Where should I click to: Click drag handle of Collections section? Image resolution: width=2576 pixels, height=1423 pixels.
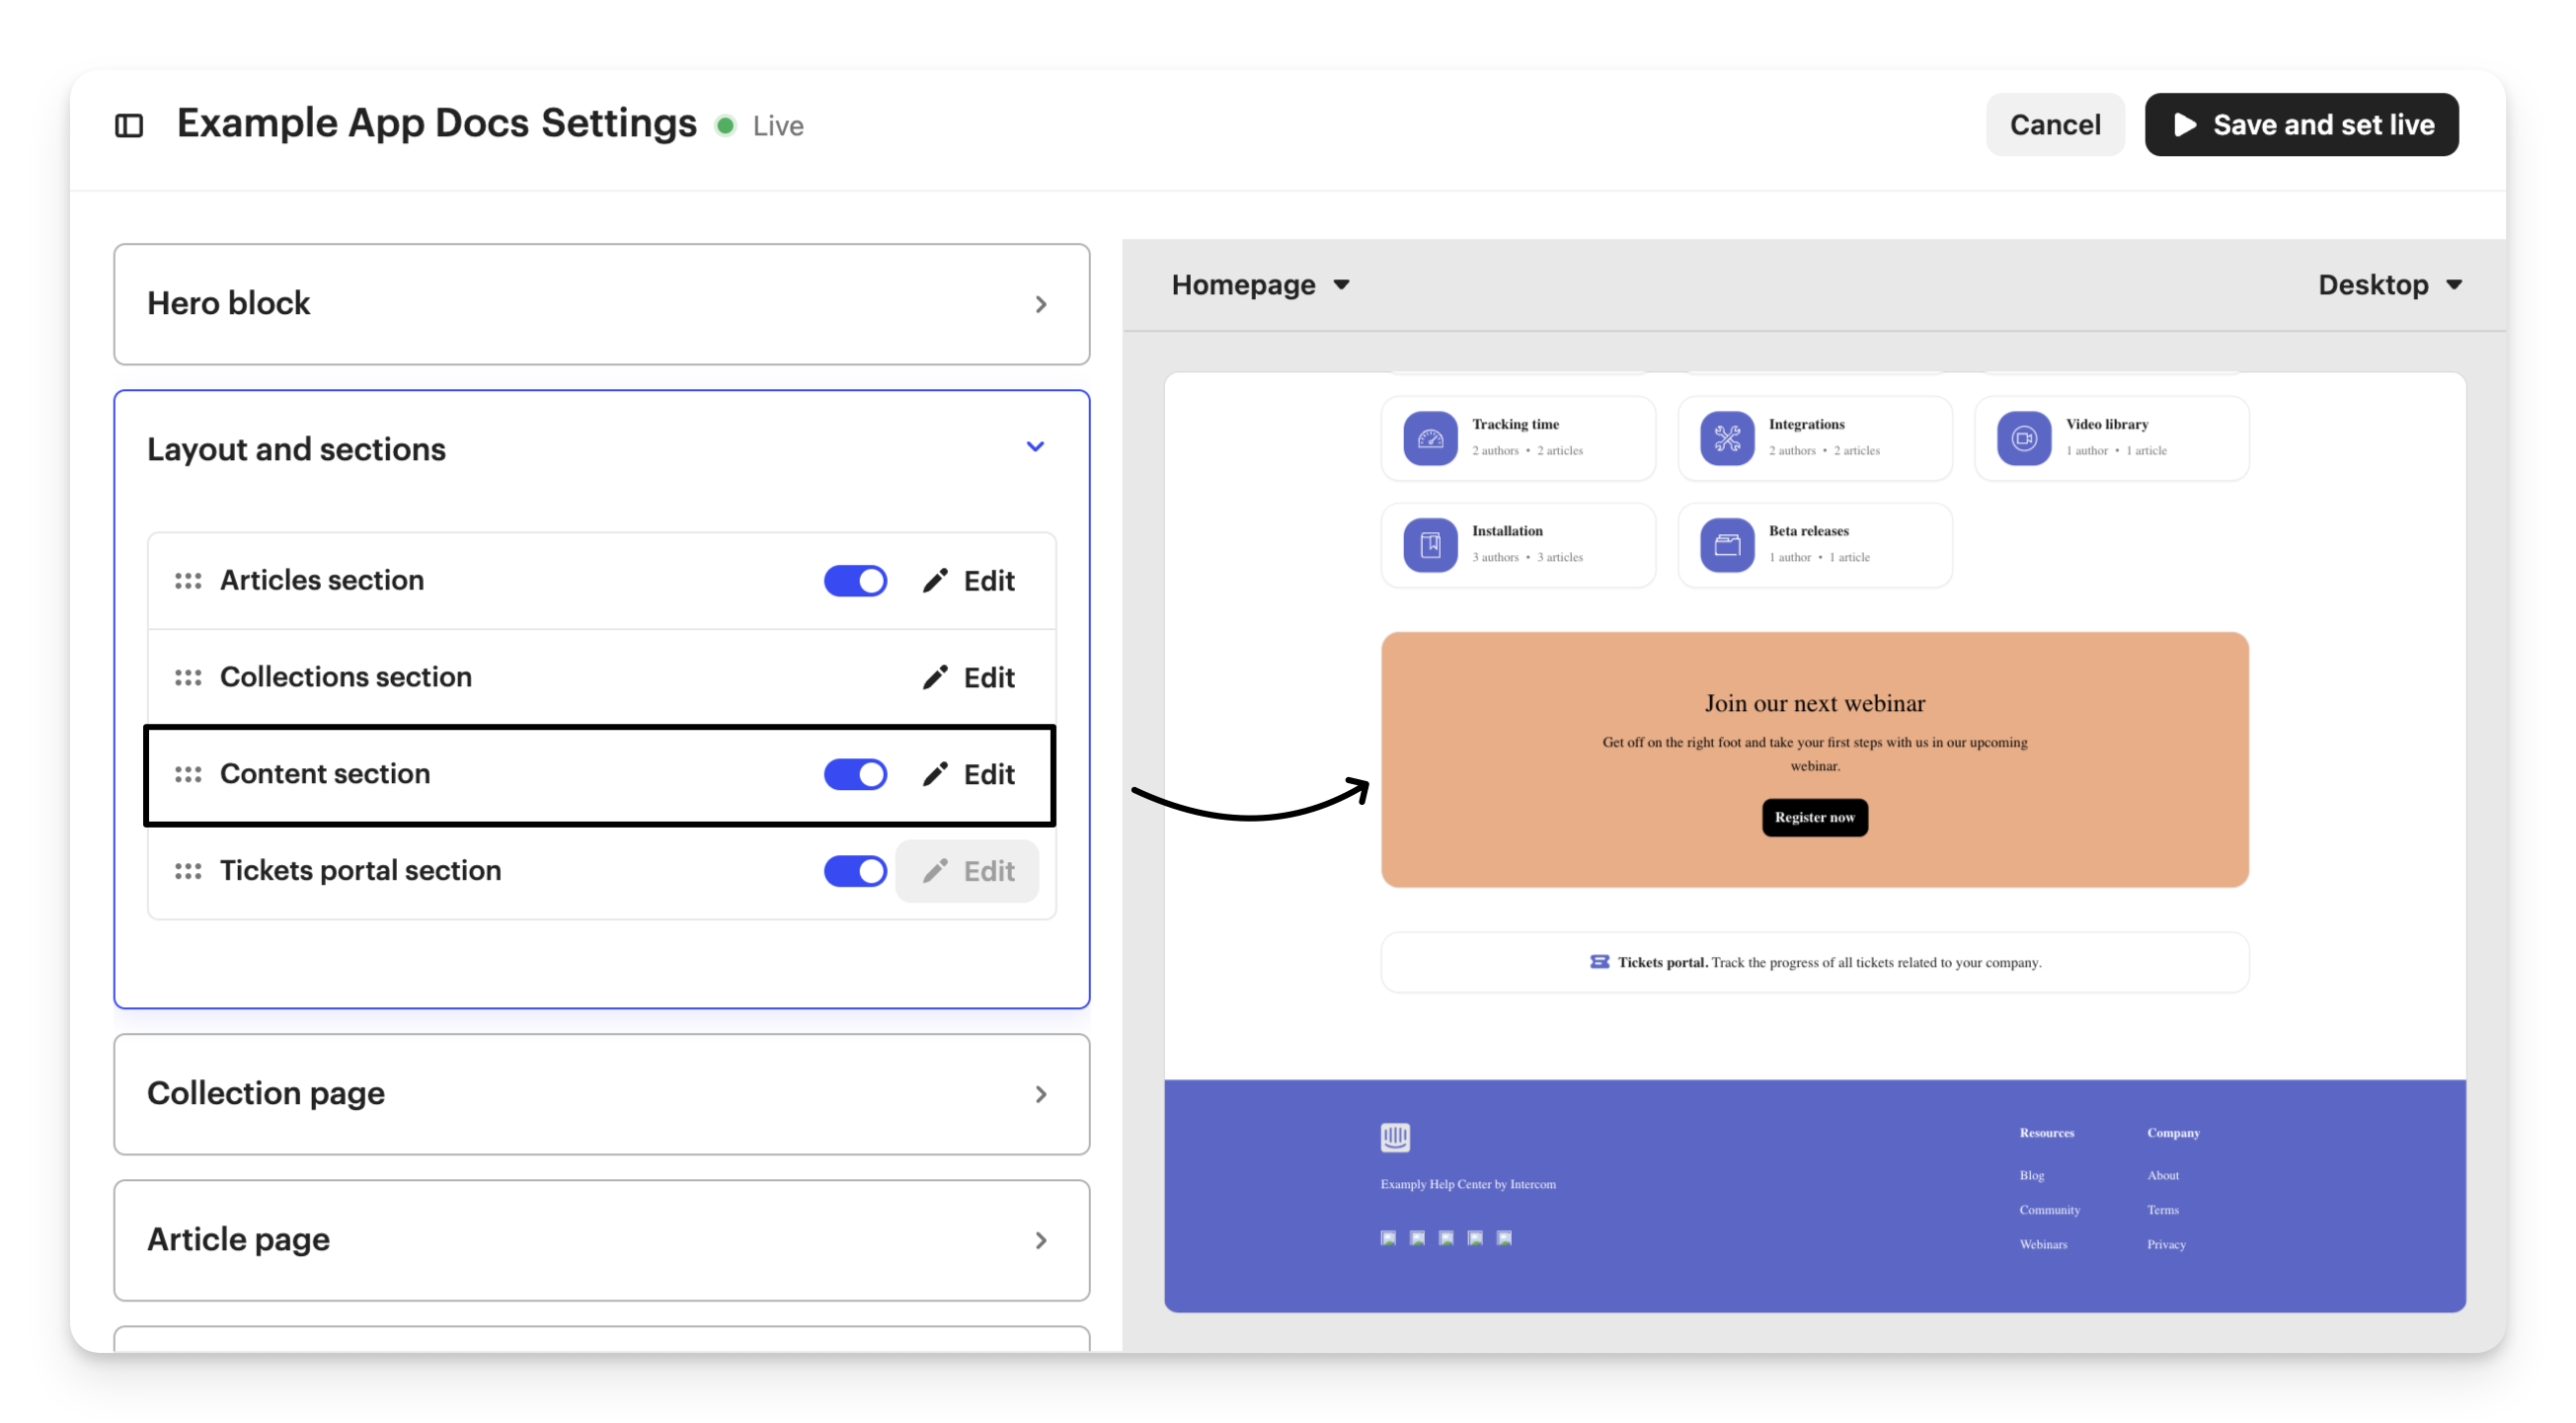[188, 678]
